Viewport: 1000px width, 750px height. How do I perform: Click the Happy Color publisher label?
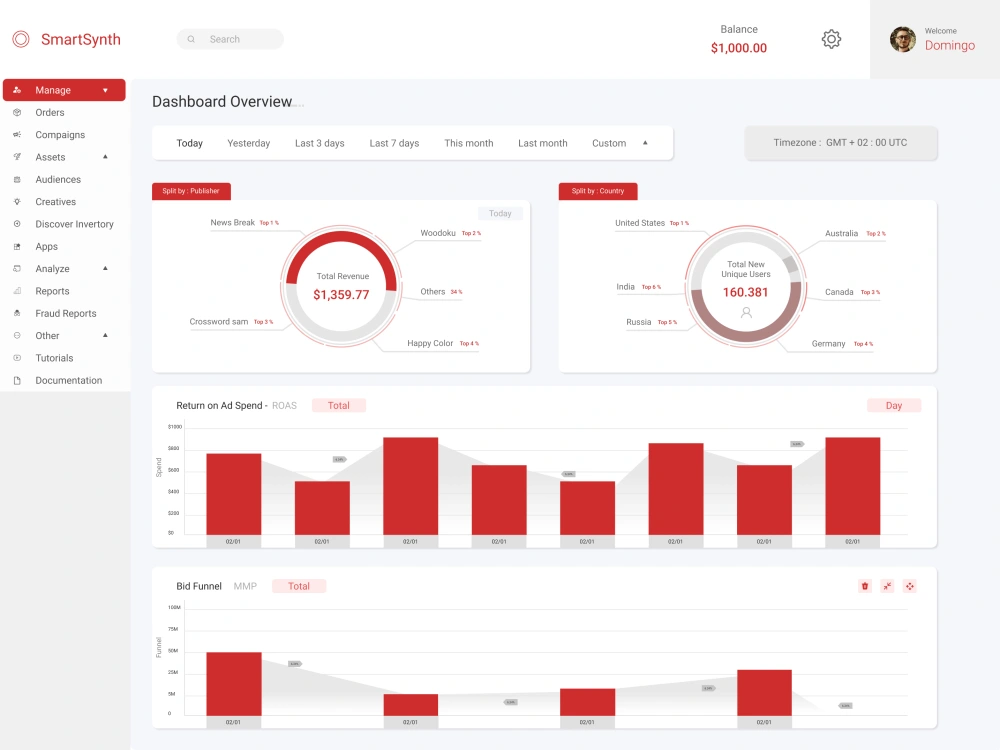click(430, 343)
